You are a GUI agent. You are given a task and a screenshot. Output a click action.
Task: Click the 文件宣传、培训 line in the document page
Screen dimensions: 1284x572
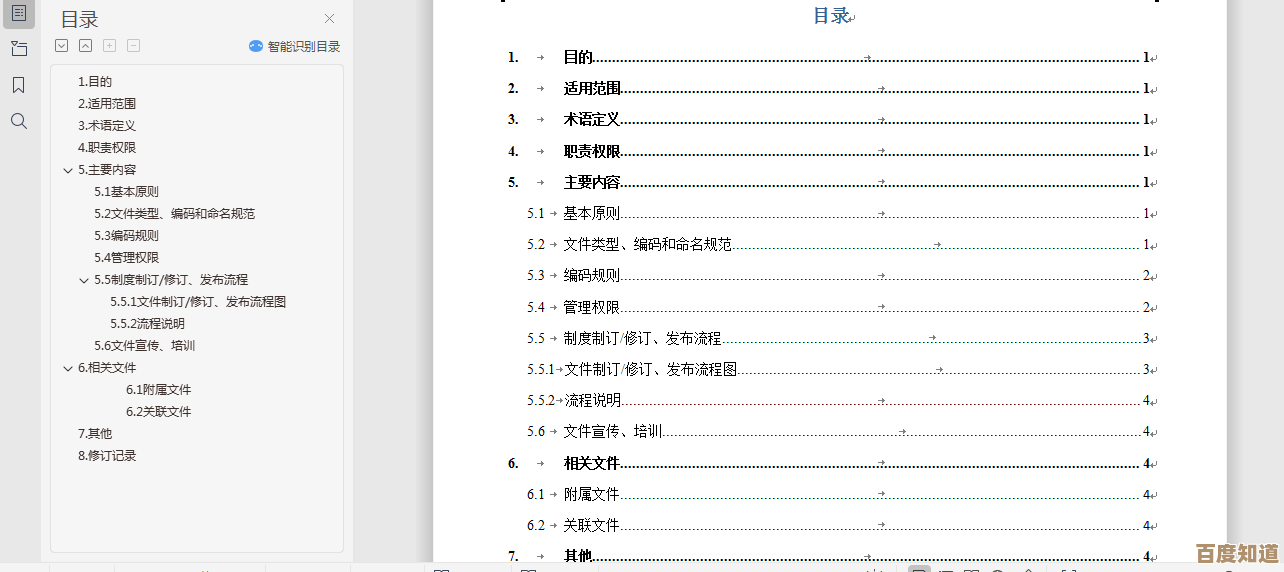(612, 432)
